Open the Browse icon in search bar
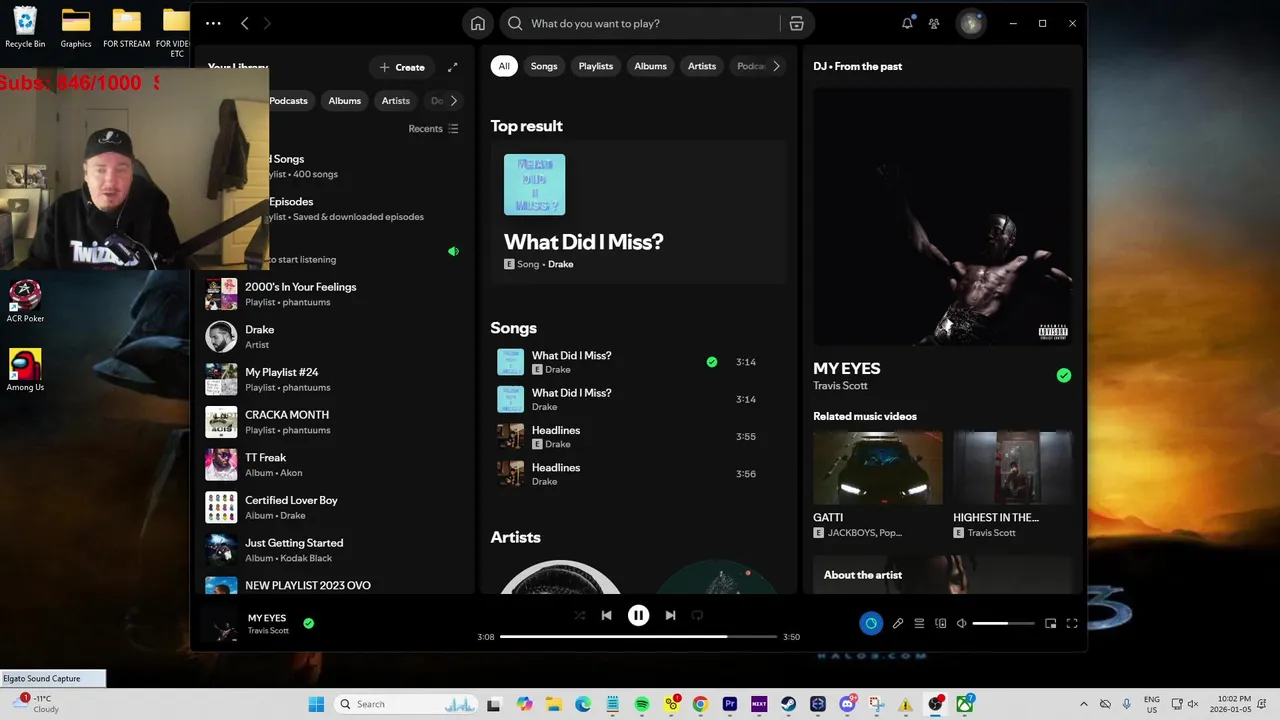 796,23
